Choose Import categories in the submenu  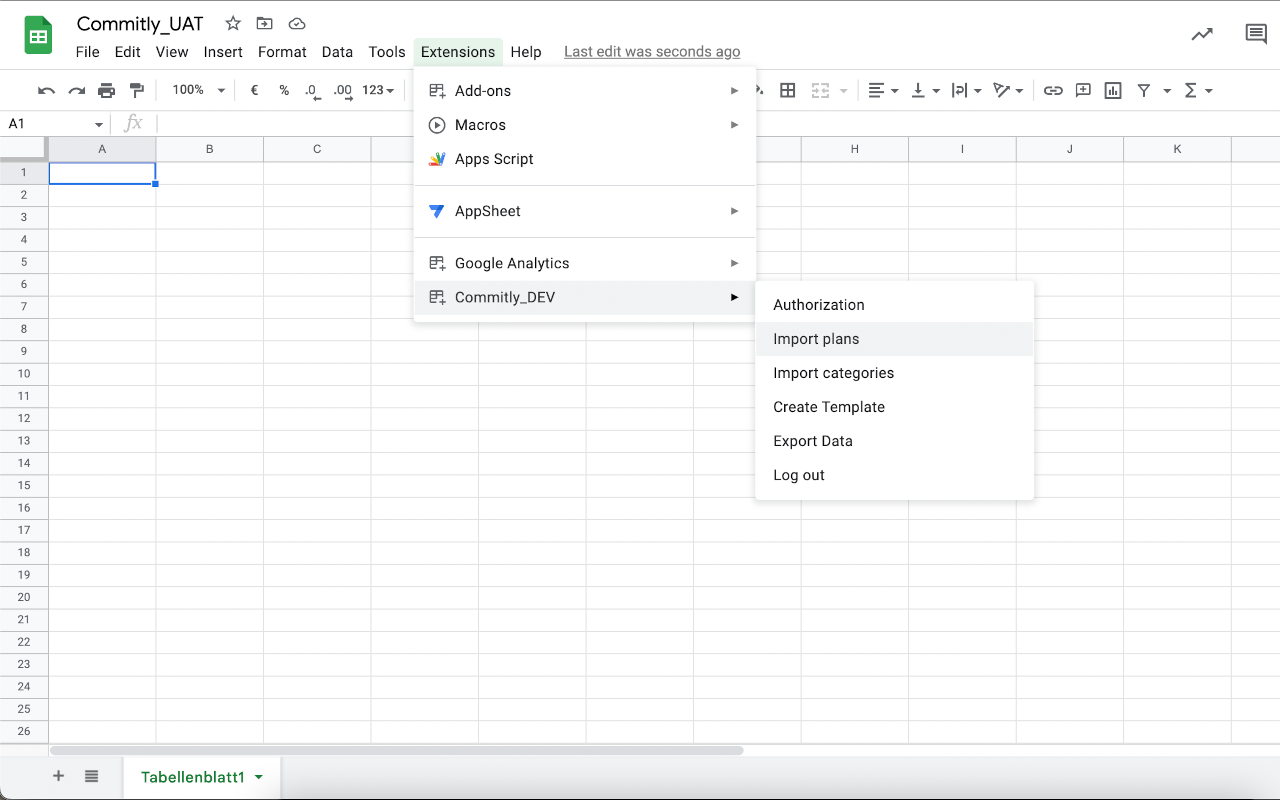click(x=895, y=373)
